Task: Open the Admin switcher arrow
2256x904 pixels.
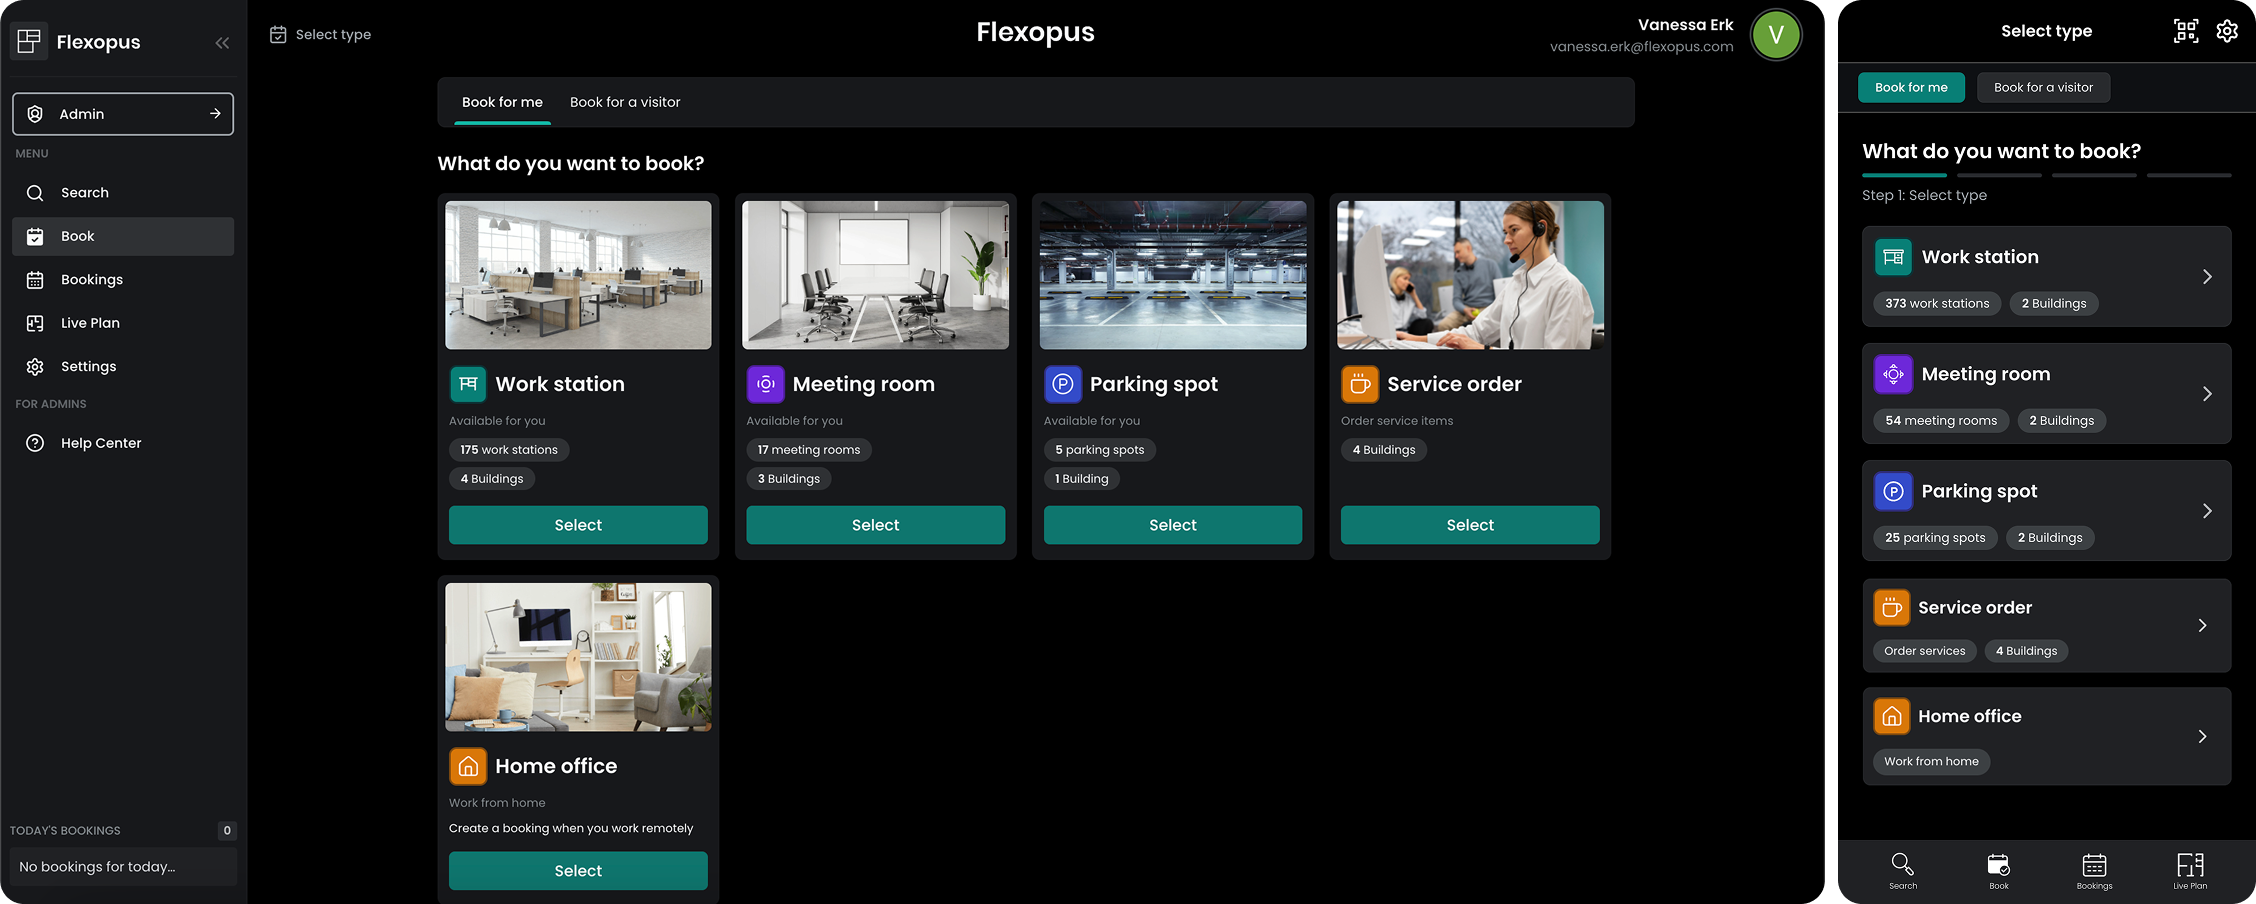Action: point(215,114)
